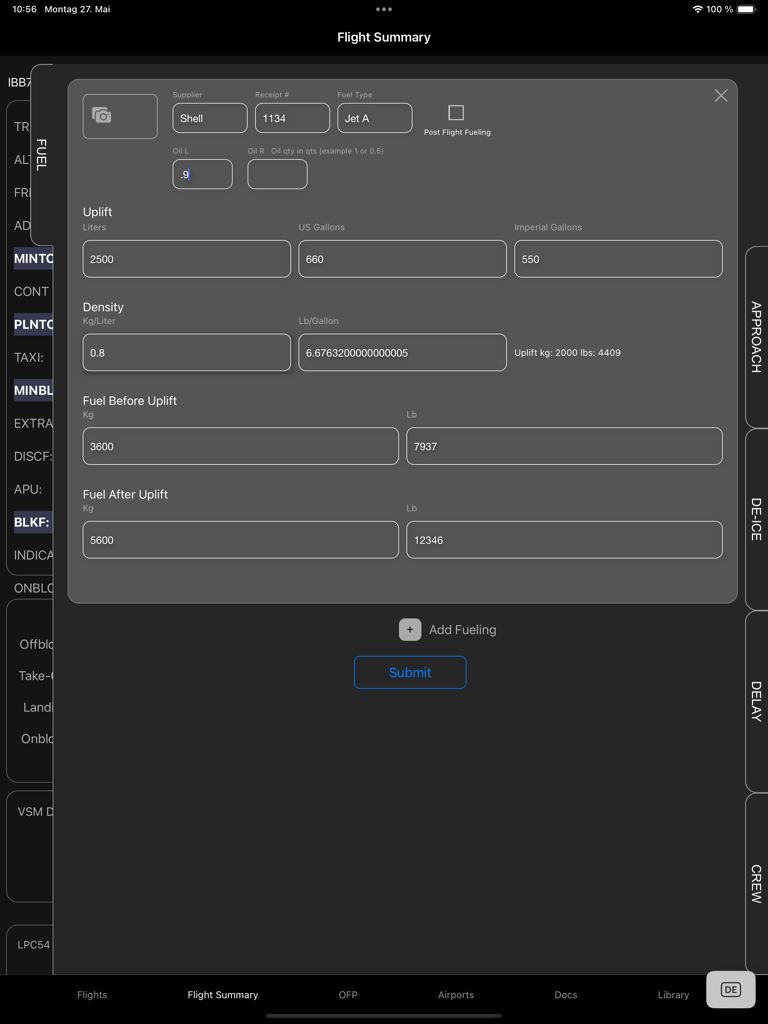Click the Receipt # input field
768x1024 pixels.
click(x=292, y=118)
